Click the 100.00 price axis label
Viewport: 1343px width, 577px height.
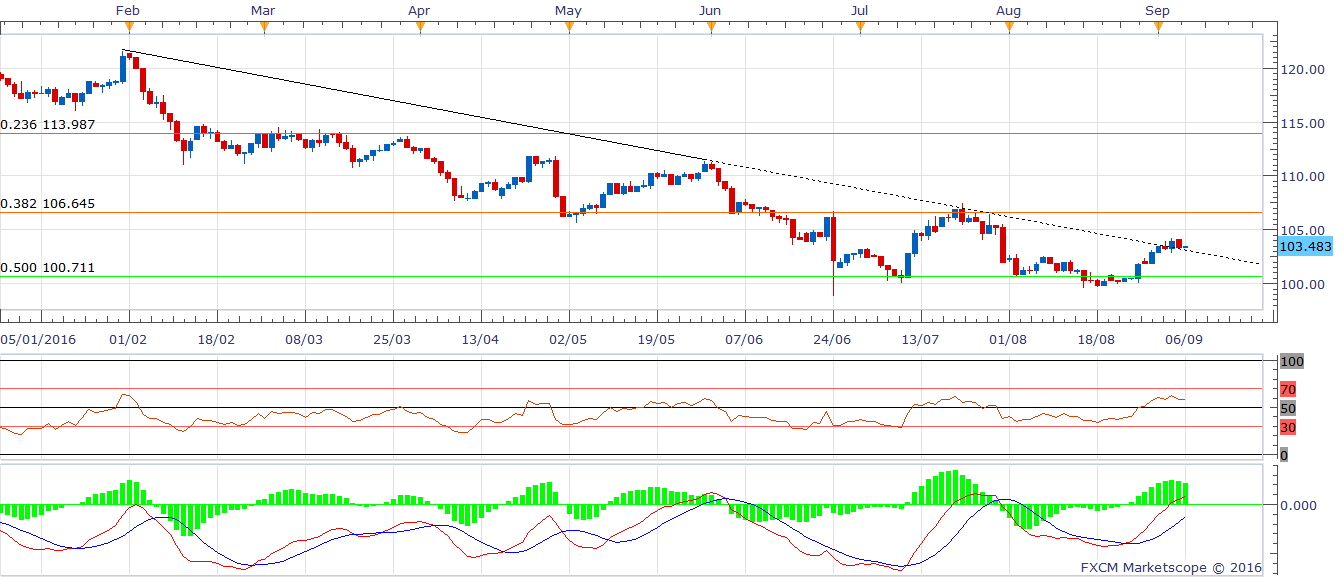(1305, 284)
